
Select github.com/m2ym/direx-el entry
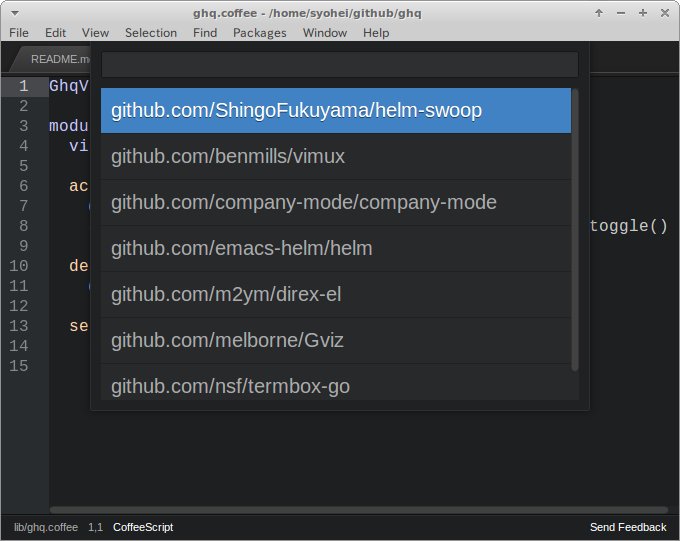click(x=336, y=295)
